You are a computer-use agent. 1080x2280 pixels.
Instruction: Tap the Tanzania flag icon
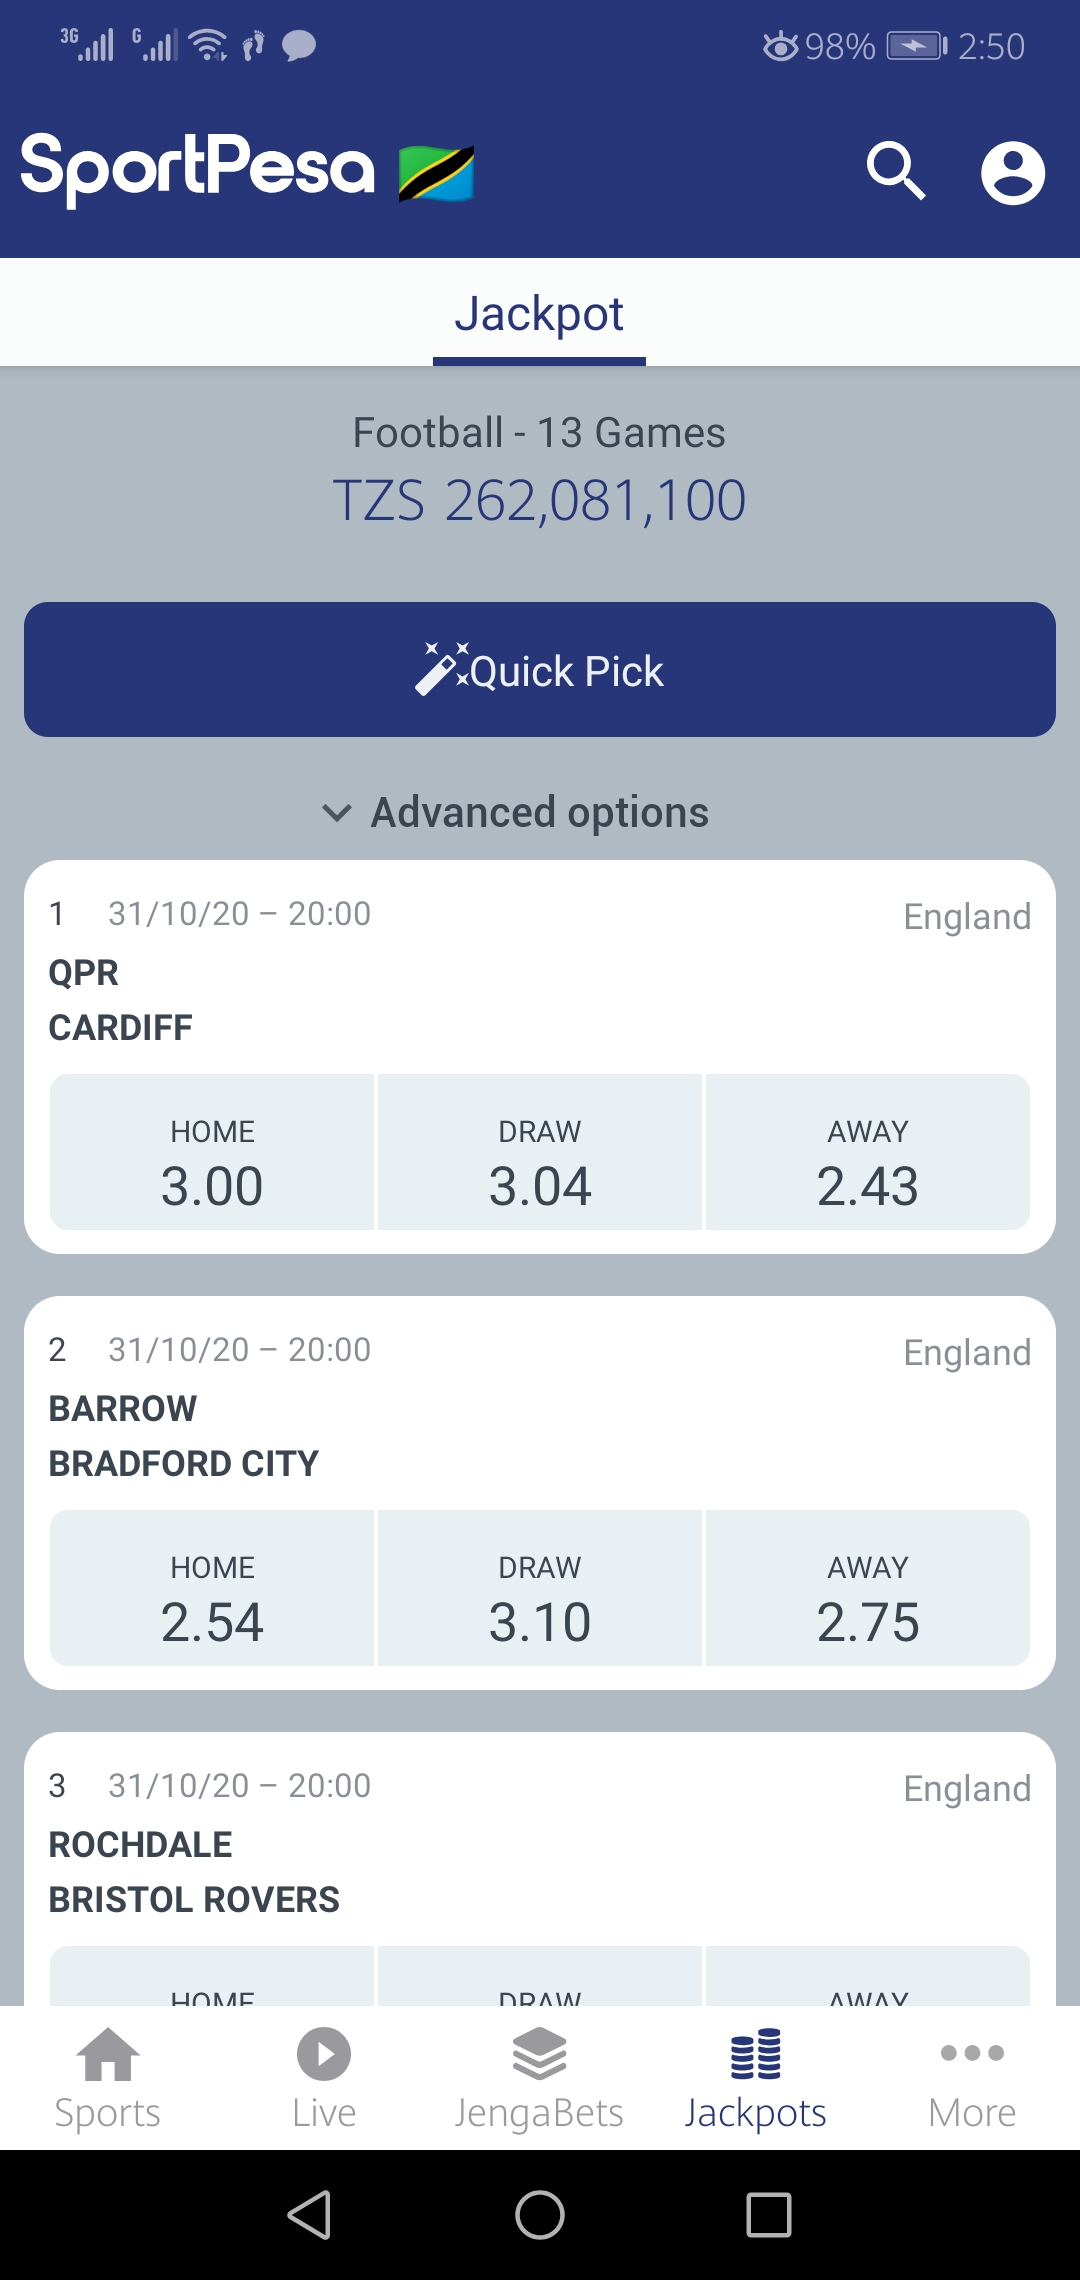(x=436, y=173)
